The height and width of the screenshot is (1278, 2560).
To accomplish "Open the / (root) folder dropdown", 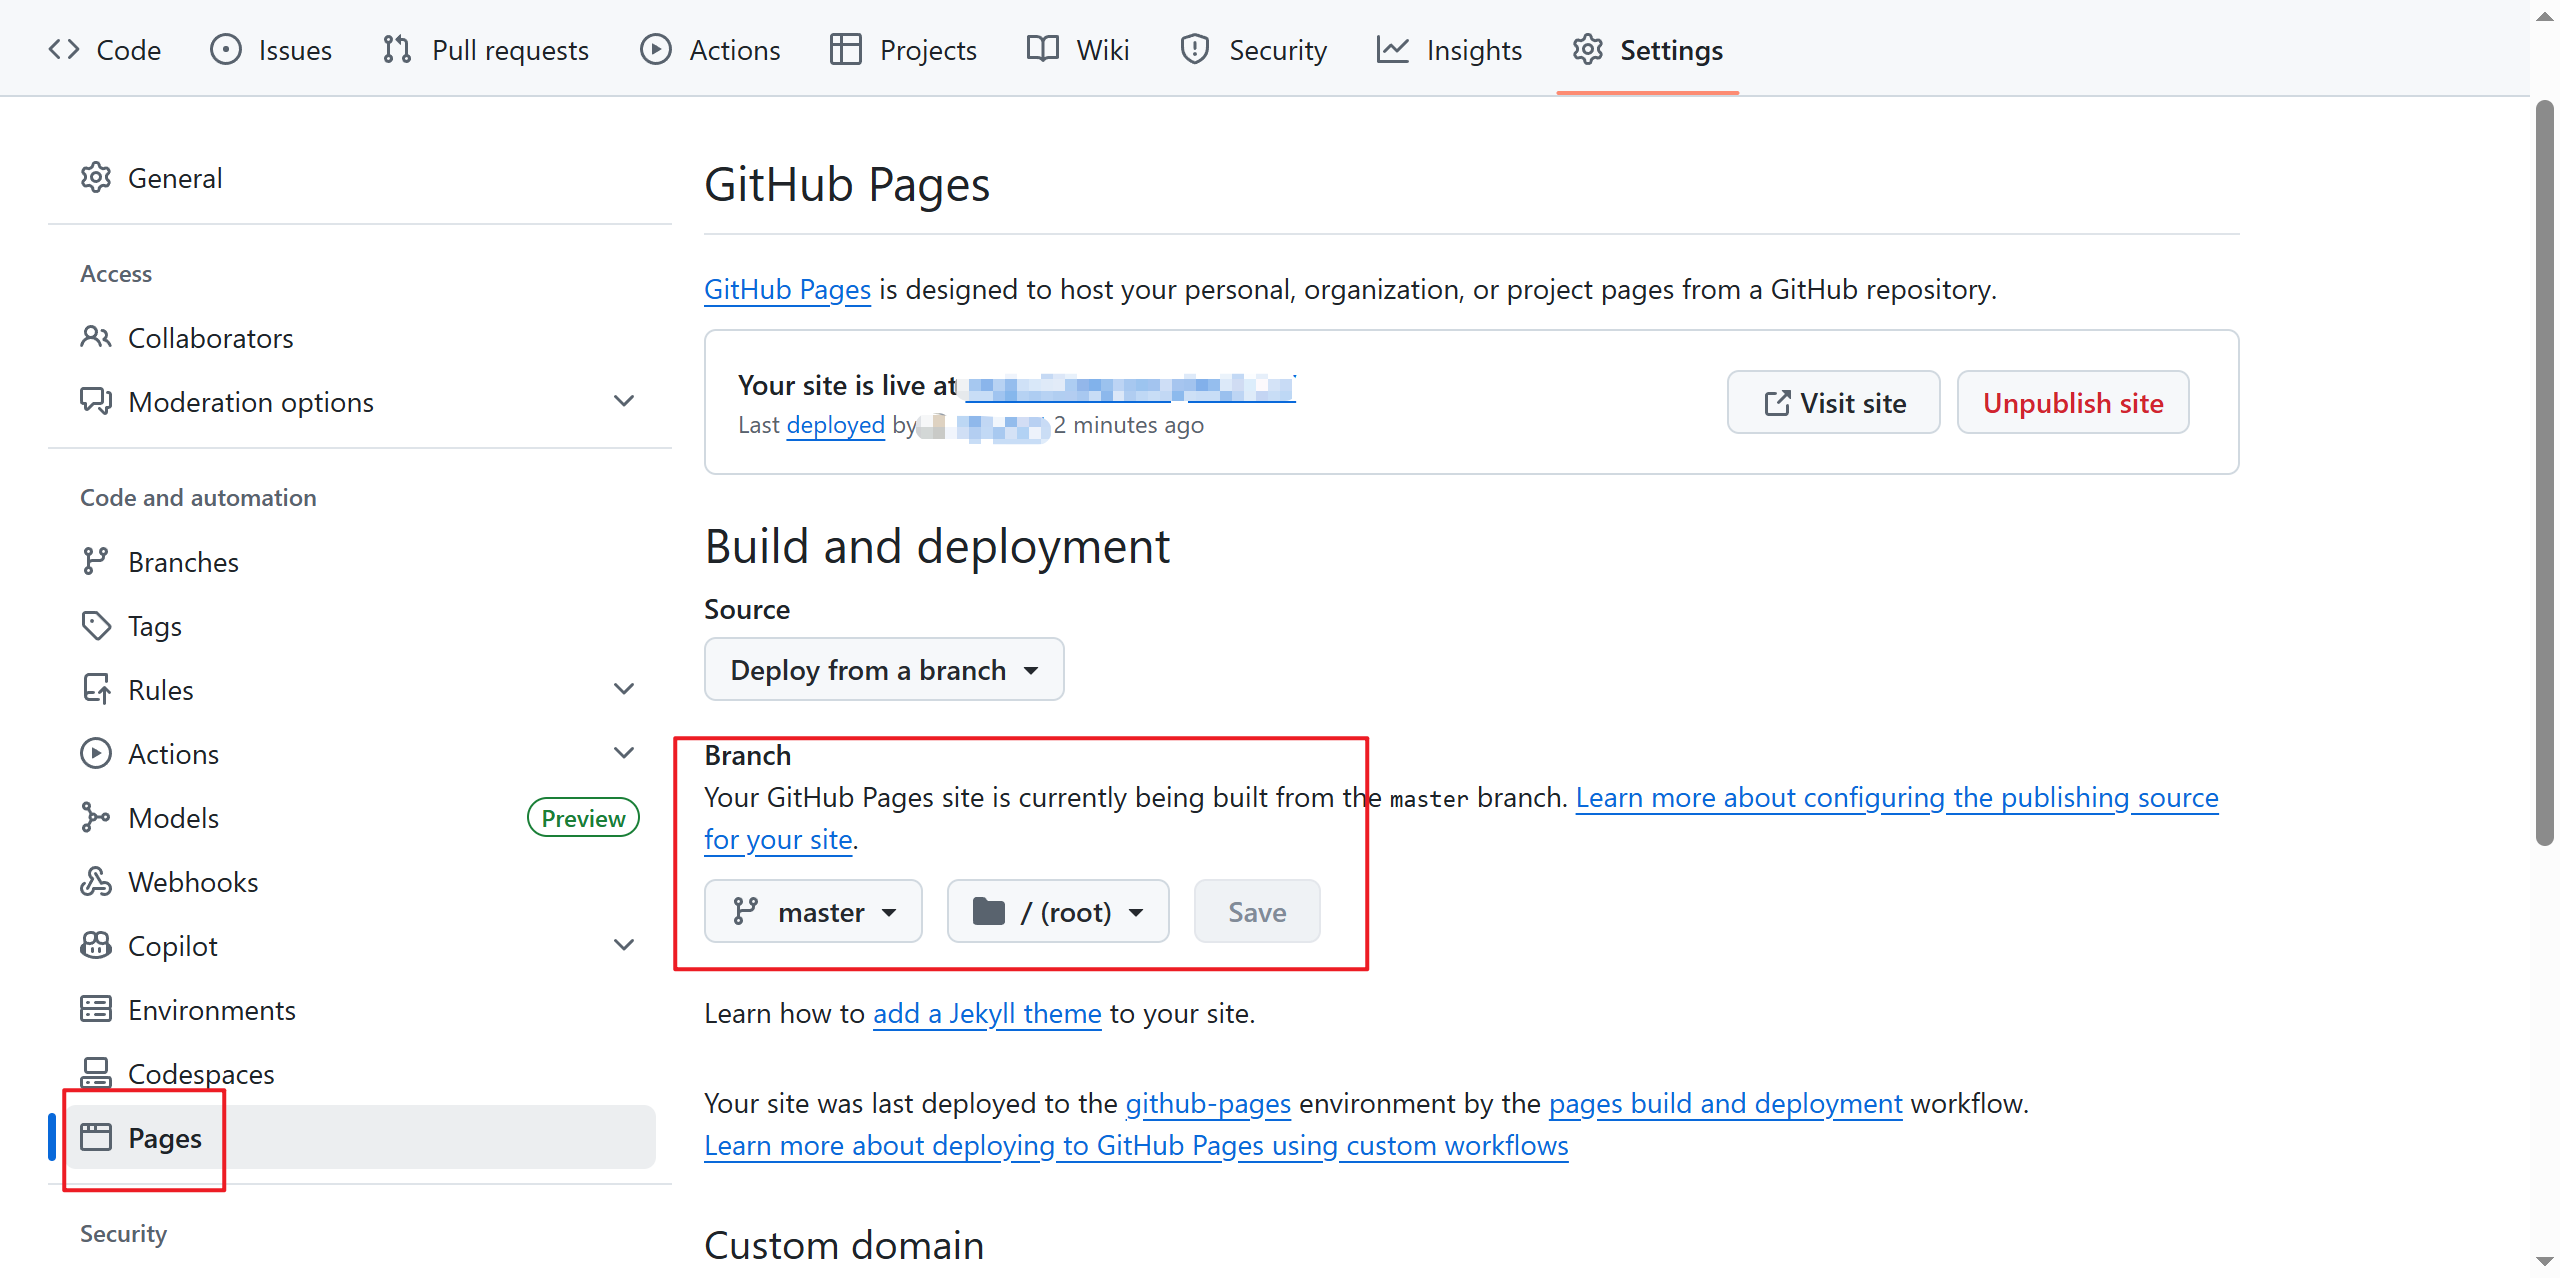I will tap(1058, 911).
